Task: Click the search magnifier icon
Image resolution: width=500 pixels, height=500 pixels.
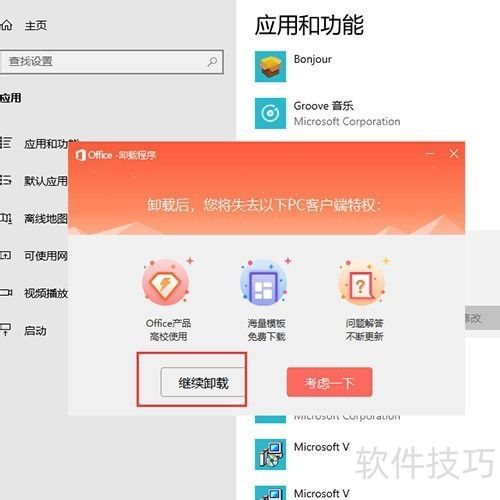Action: click(212, 62)
